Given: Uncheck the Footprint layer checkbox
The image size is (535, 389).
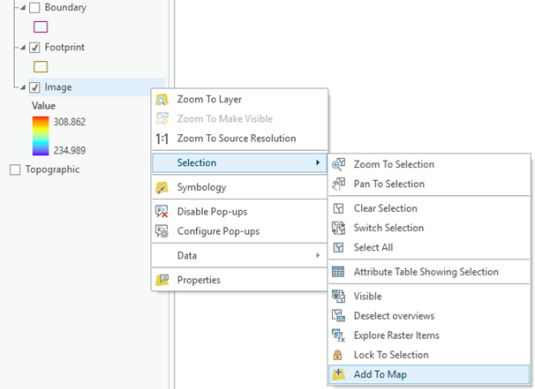Looking at the screenshot, I should pos(34,47).
